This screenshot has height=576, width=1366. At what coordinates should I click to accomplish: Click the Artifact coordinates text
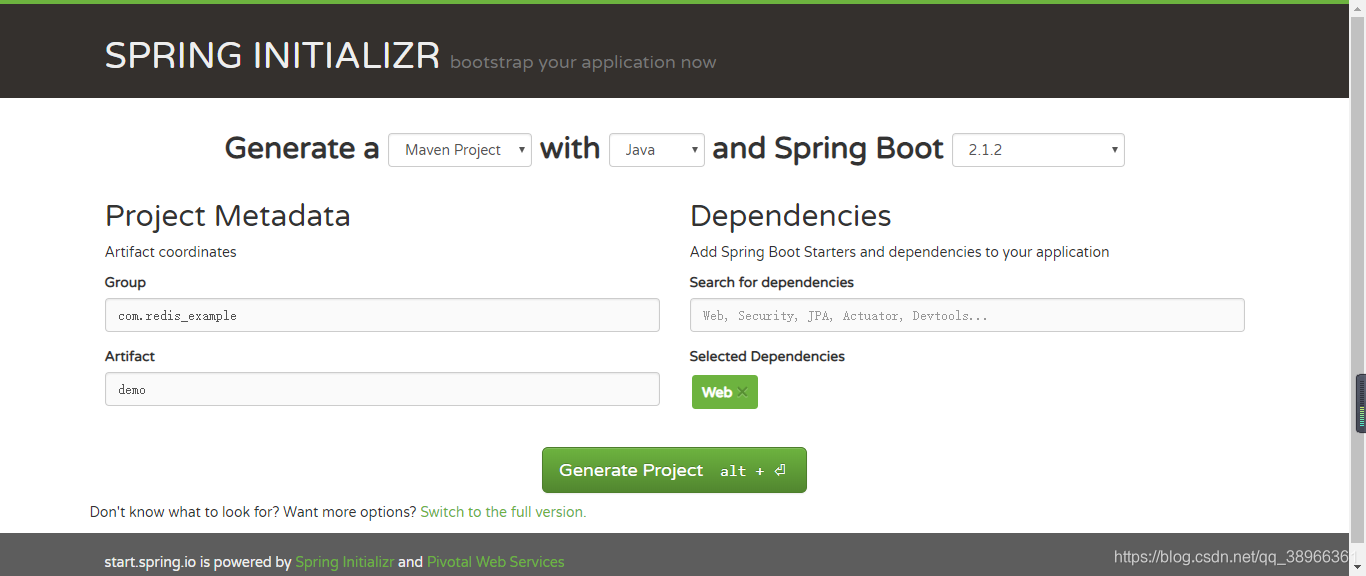pos(171,252)
